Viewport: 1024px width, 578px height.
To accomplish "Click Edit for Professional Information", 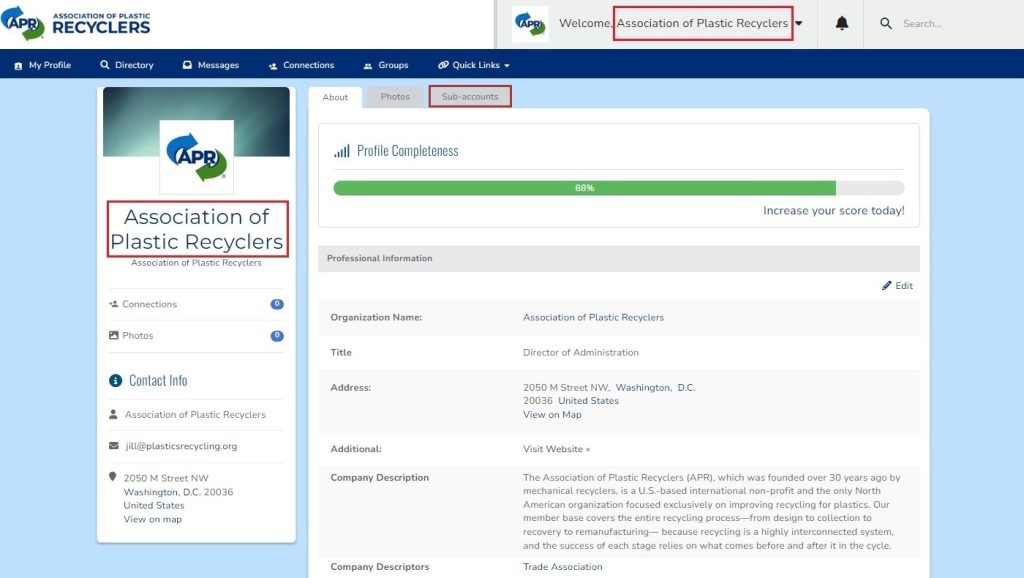I will tap(897, 286).
